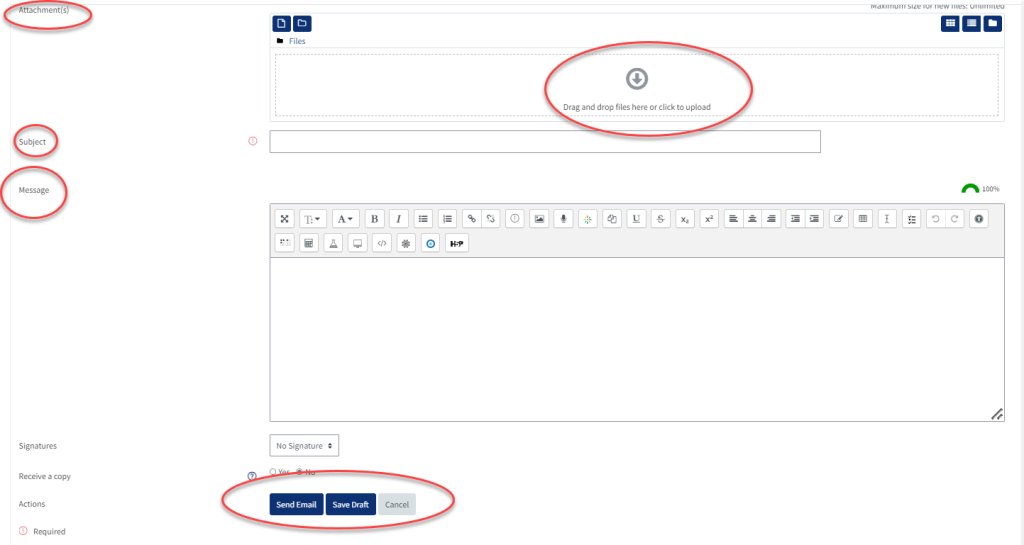Click the edit pencil square icon
Image resolution: width=1024 pixels, height=545 pixels.
point(839,219)
